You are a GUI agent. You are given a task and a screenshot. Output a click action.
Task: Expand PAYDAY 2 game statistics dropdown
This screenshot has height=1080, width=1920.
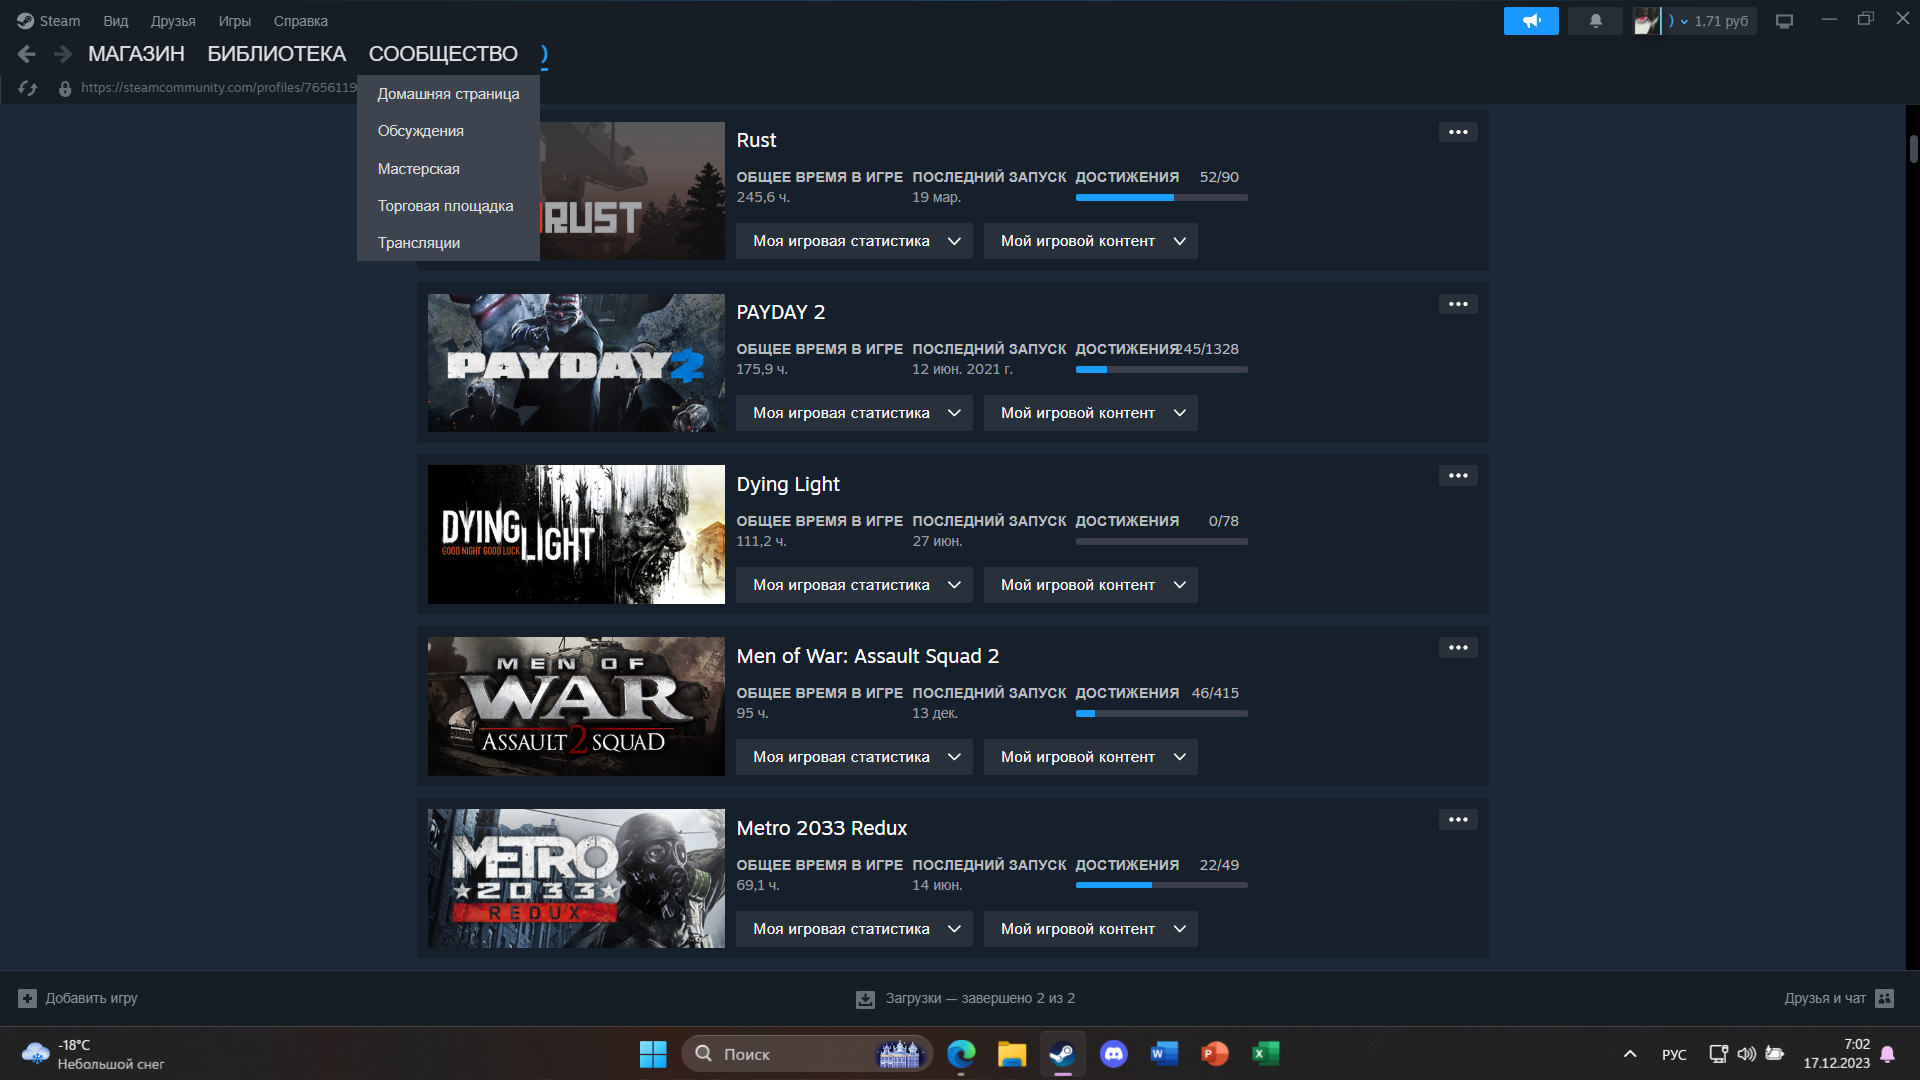click(x=854, y=413)
